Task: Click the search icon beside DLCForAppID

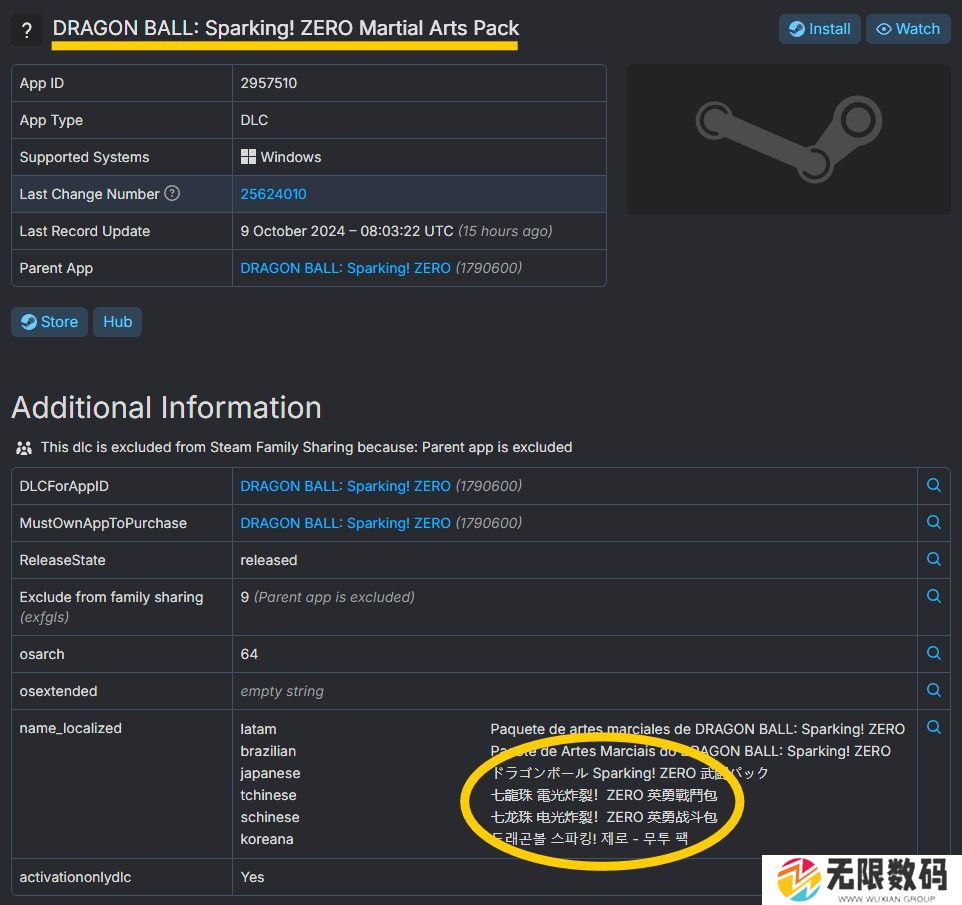Action: (933, 485)
